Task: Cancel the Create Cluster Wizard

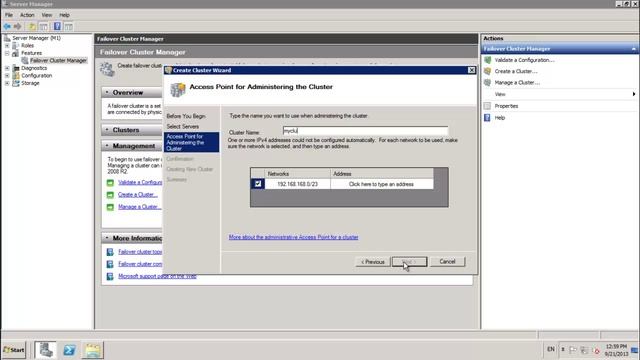Action: point(447,262)
